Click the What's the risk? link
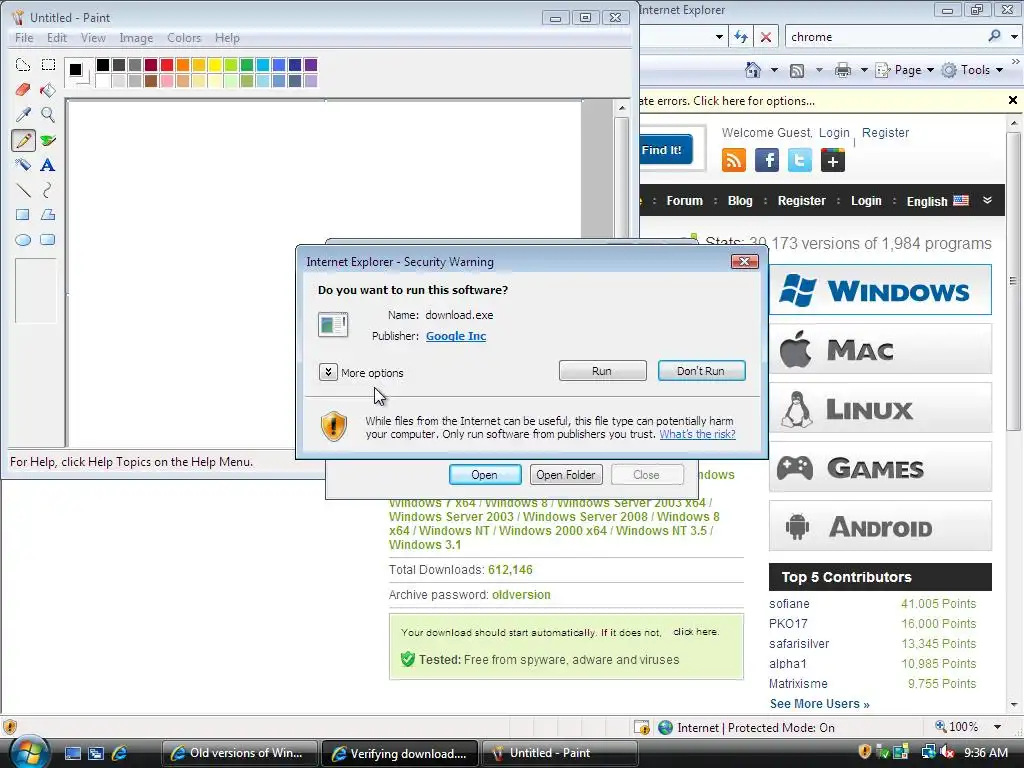The width and height of the screenshot is (1024, 768). click(697, 434)
